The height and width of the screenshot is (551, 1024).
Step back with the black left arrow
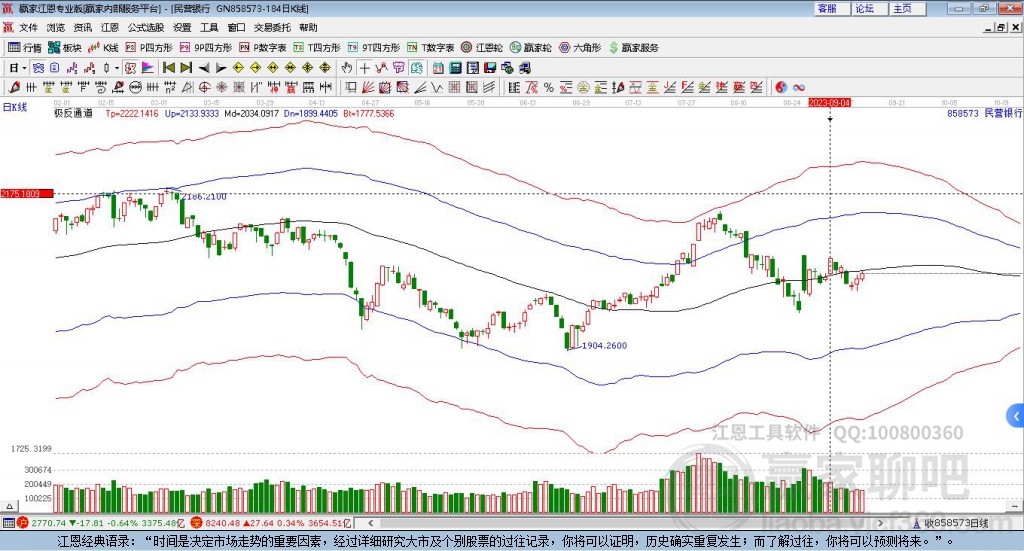tap(204, 68)
